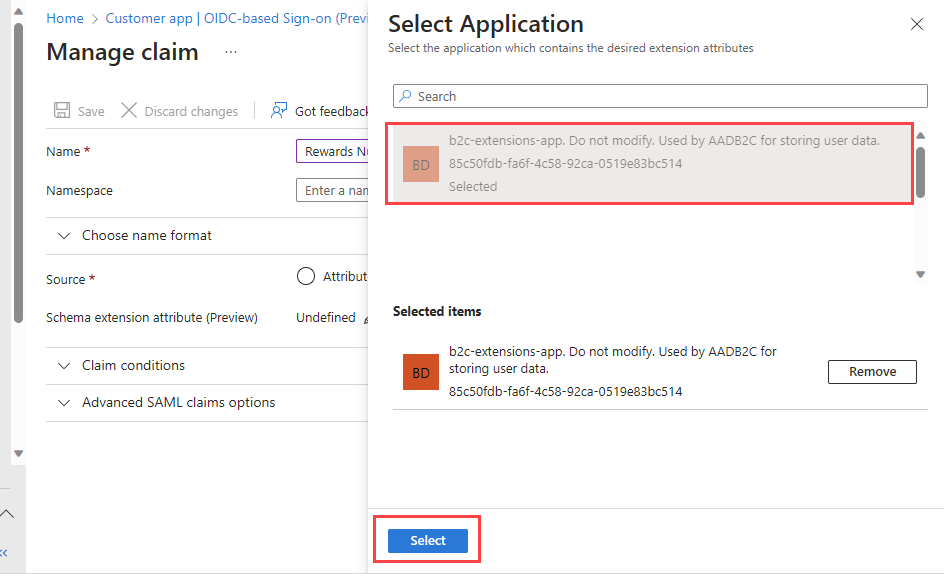Click the Save disk icon
Viewport: 944px width, 574px height.
point(61,110)
